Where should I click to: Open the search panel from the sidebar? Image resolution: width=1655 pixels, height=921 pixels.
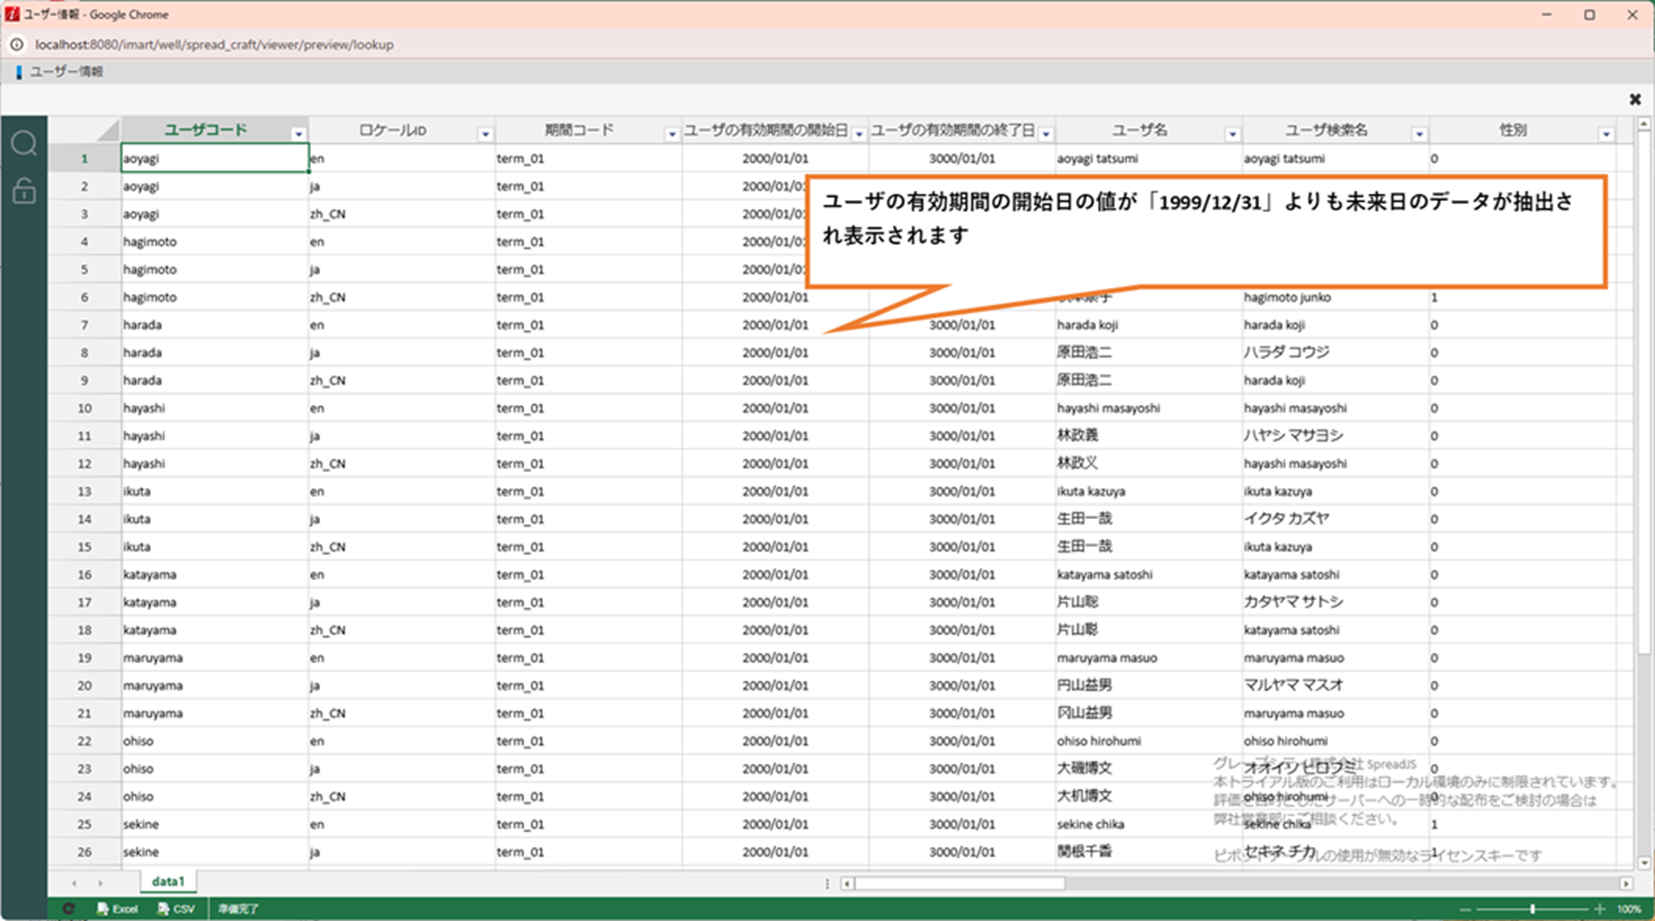click(x=24, y=144)
